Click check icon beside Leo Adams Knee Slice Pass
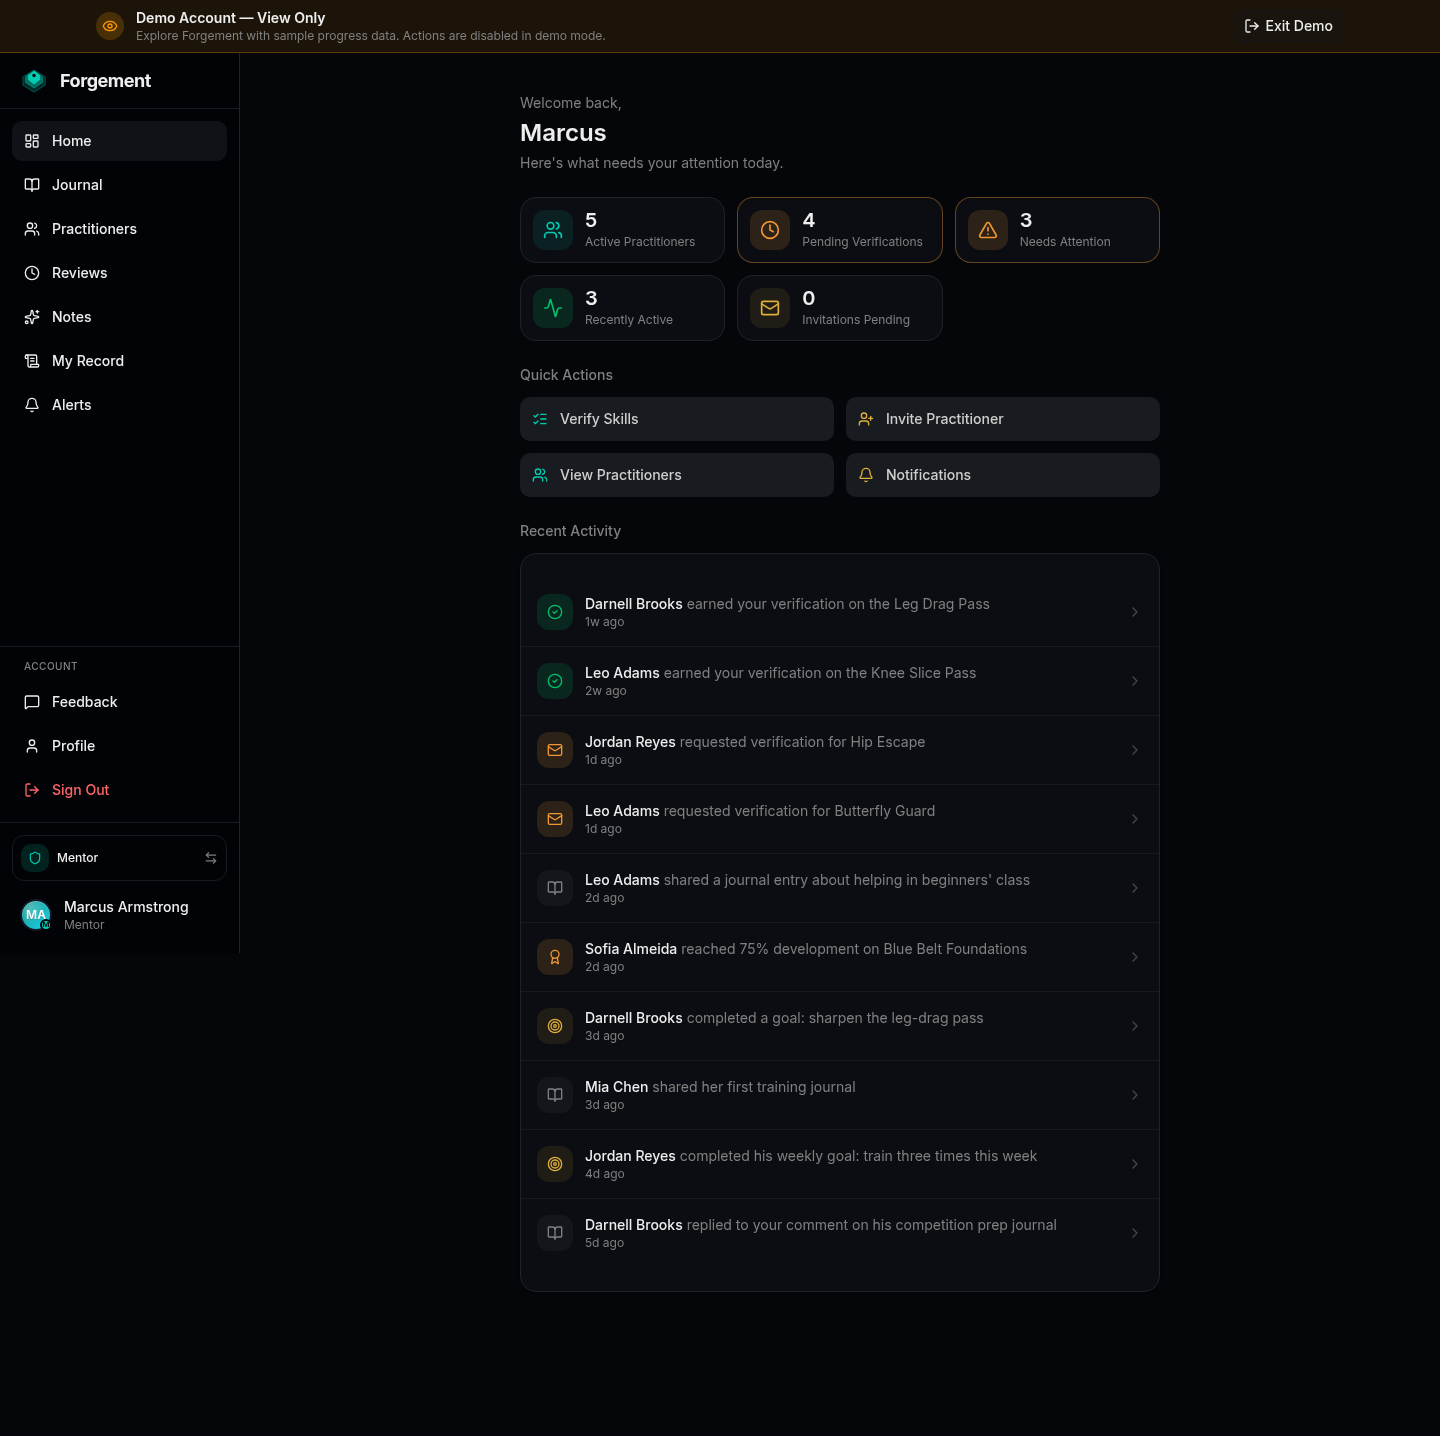Viewport: 1440px width, 1436px height. pyautogui.click(x=555, y=681)
